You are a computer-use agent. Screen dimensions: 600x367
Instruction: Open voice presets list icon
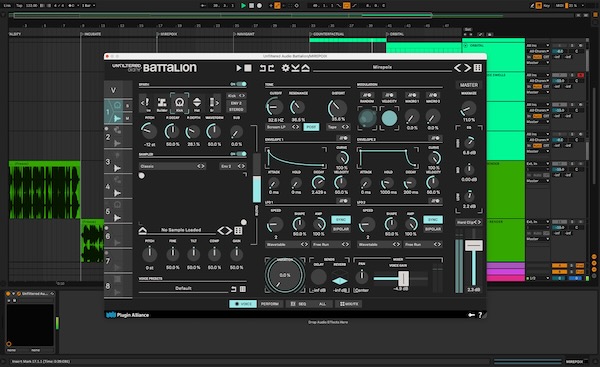243,289
